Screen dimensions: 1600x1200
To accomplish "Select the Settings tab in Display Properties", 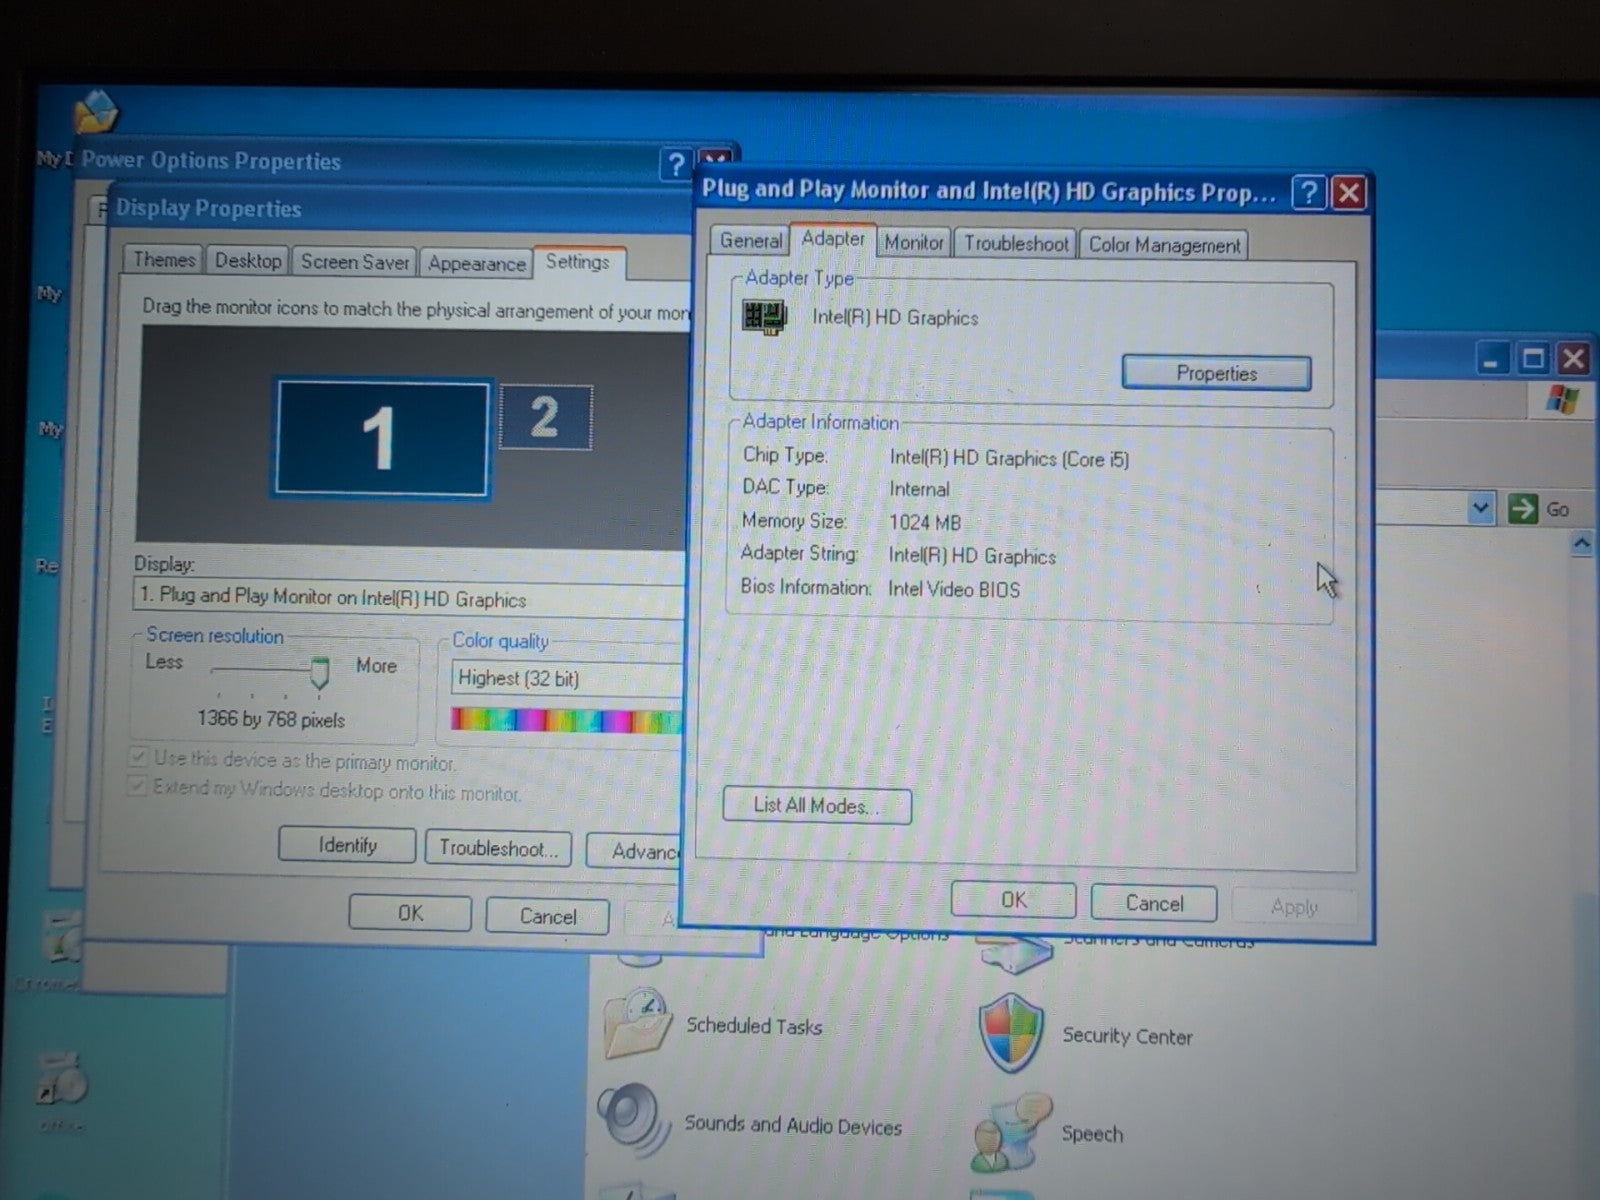I will point(578,262).
